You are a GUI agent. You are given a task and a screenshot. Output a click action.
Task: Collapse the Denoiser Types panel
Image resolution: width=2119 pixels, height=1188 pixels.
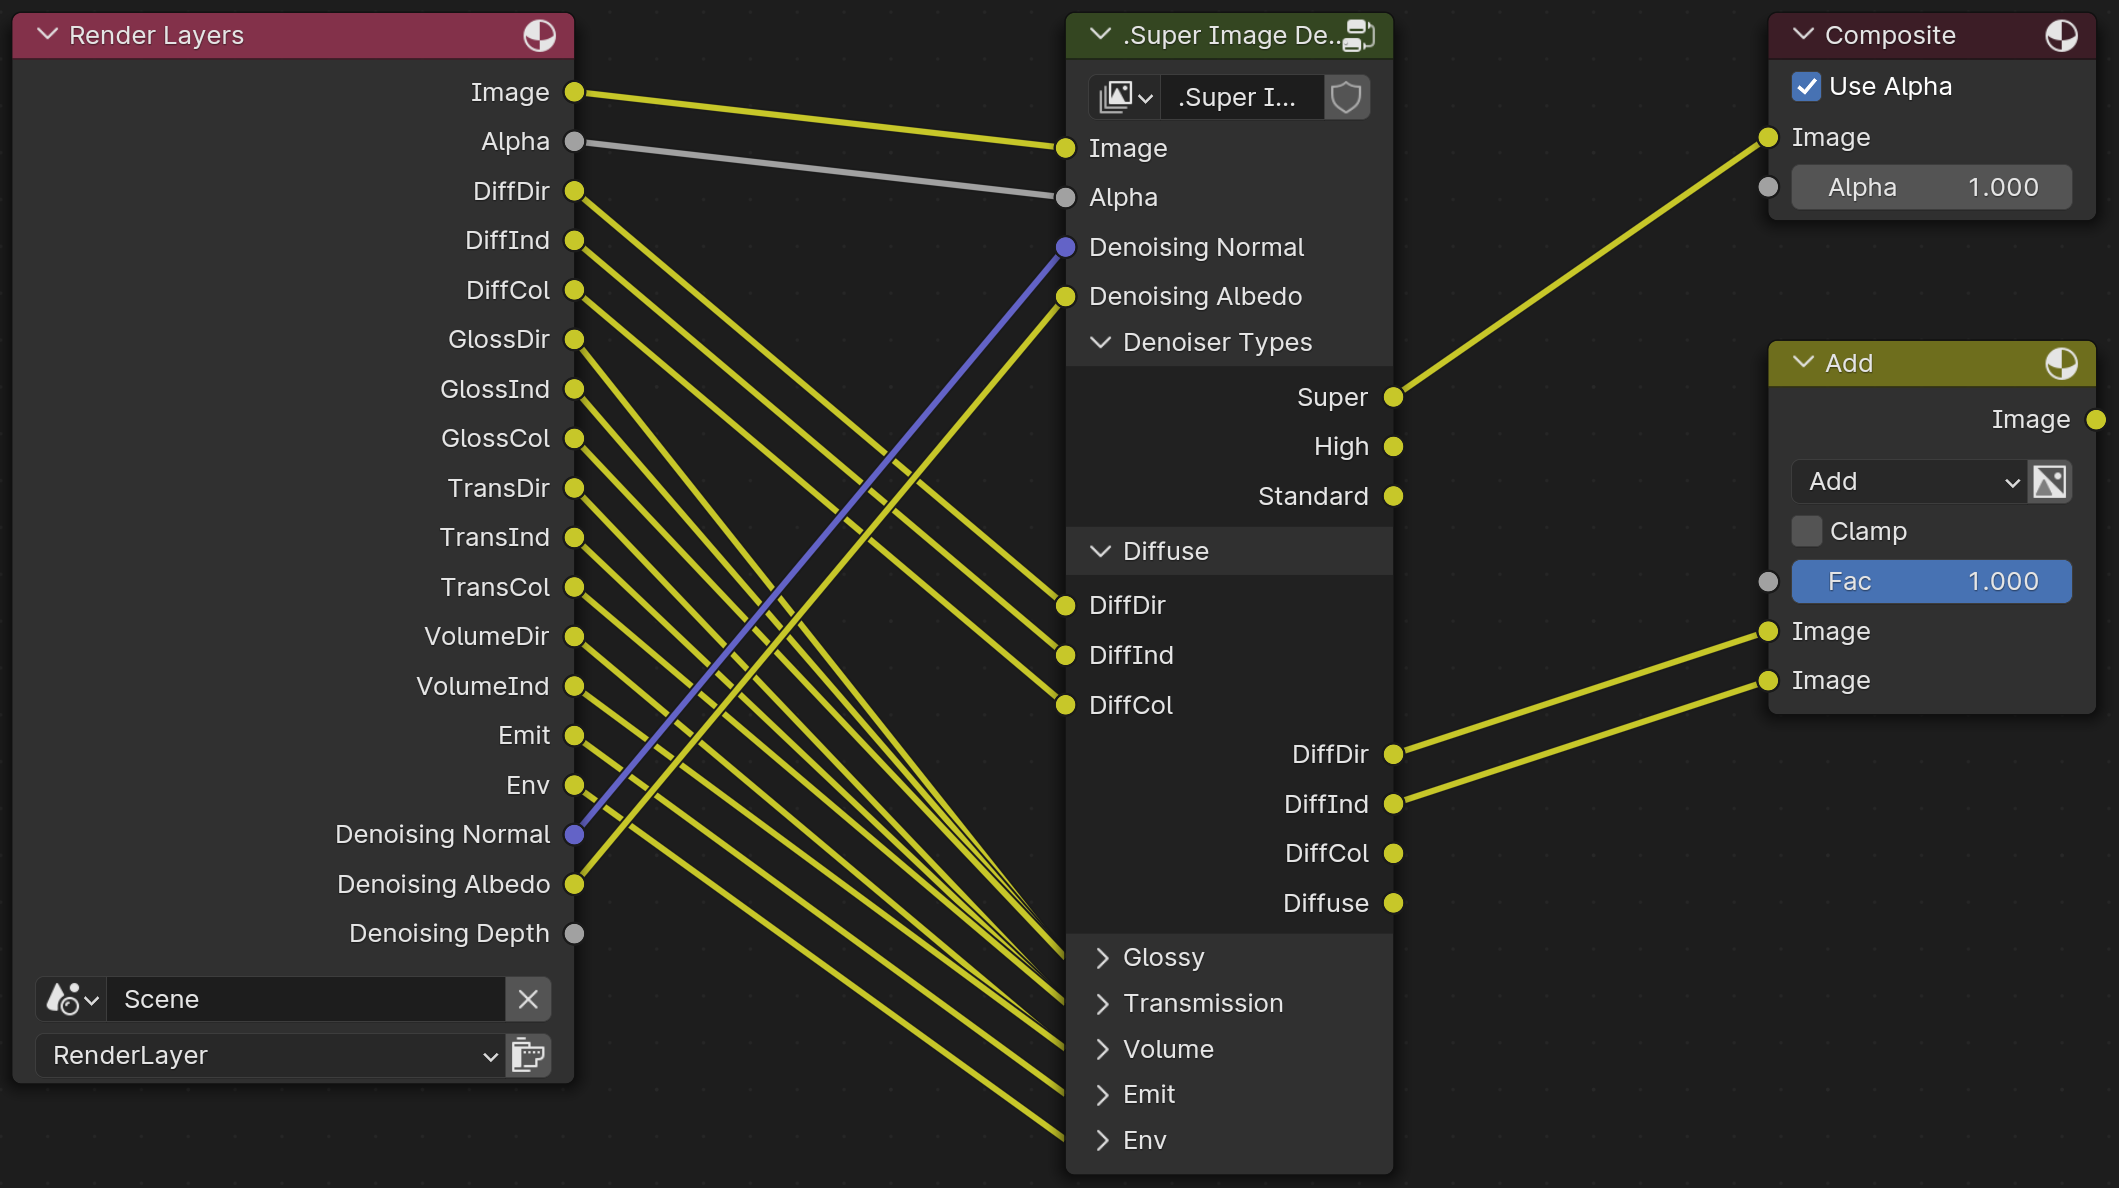click(1101, 343)
